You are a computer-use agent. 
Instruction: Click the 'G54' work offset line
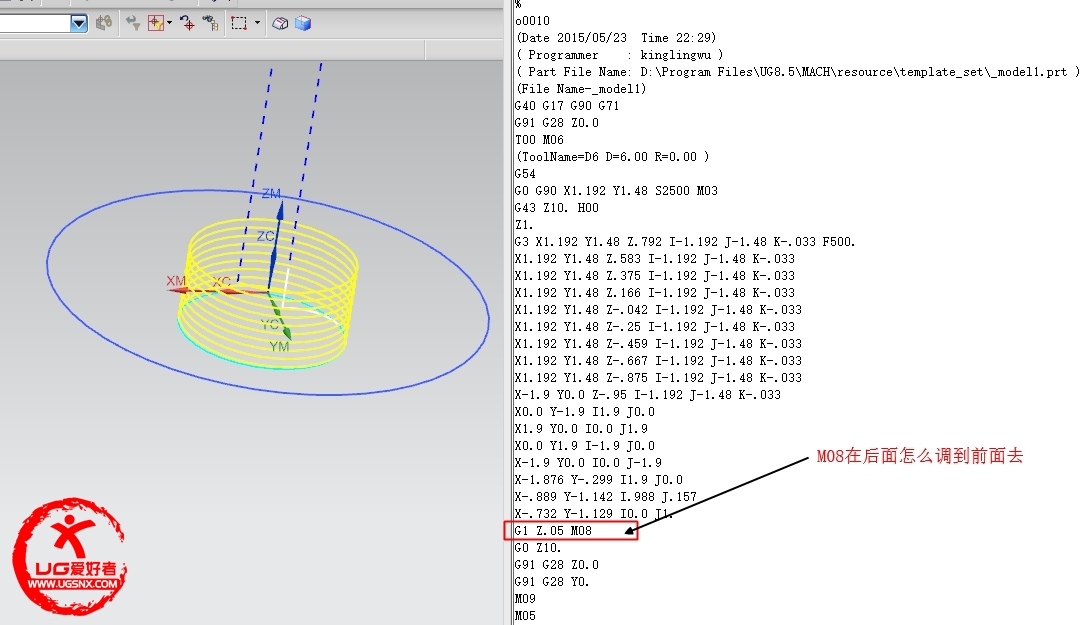[525, 173]
